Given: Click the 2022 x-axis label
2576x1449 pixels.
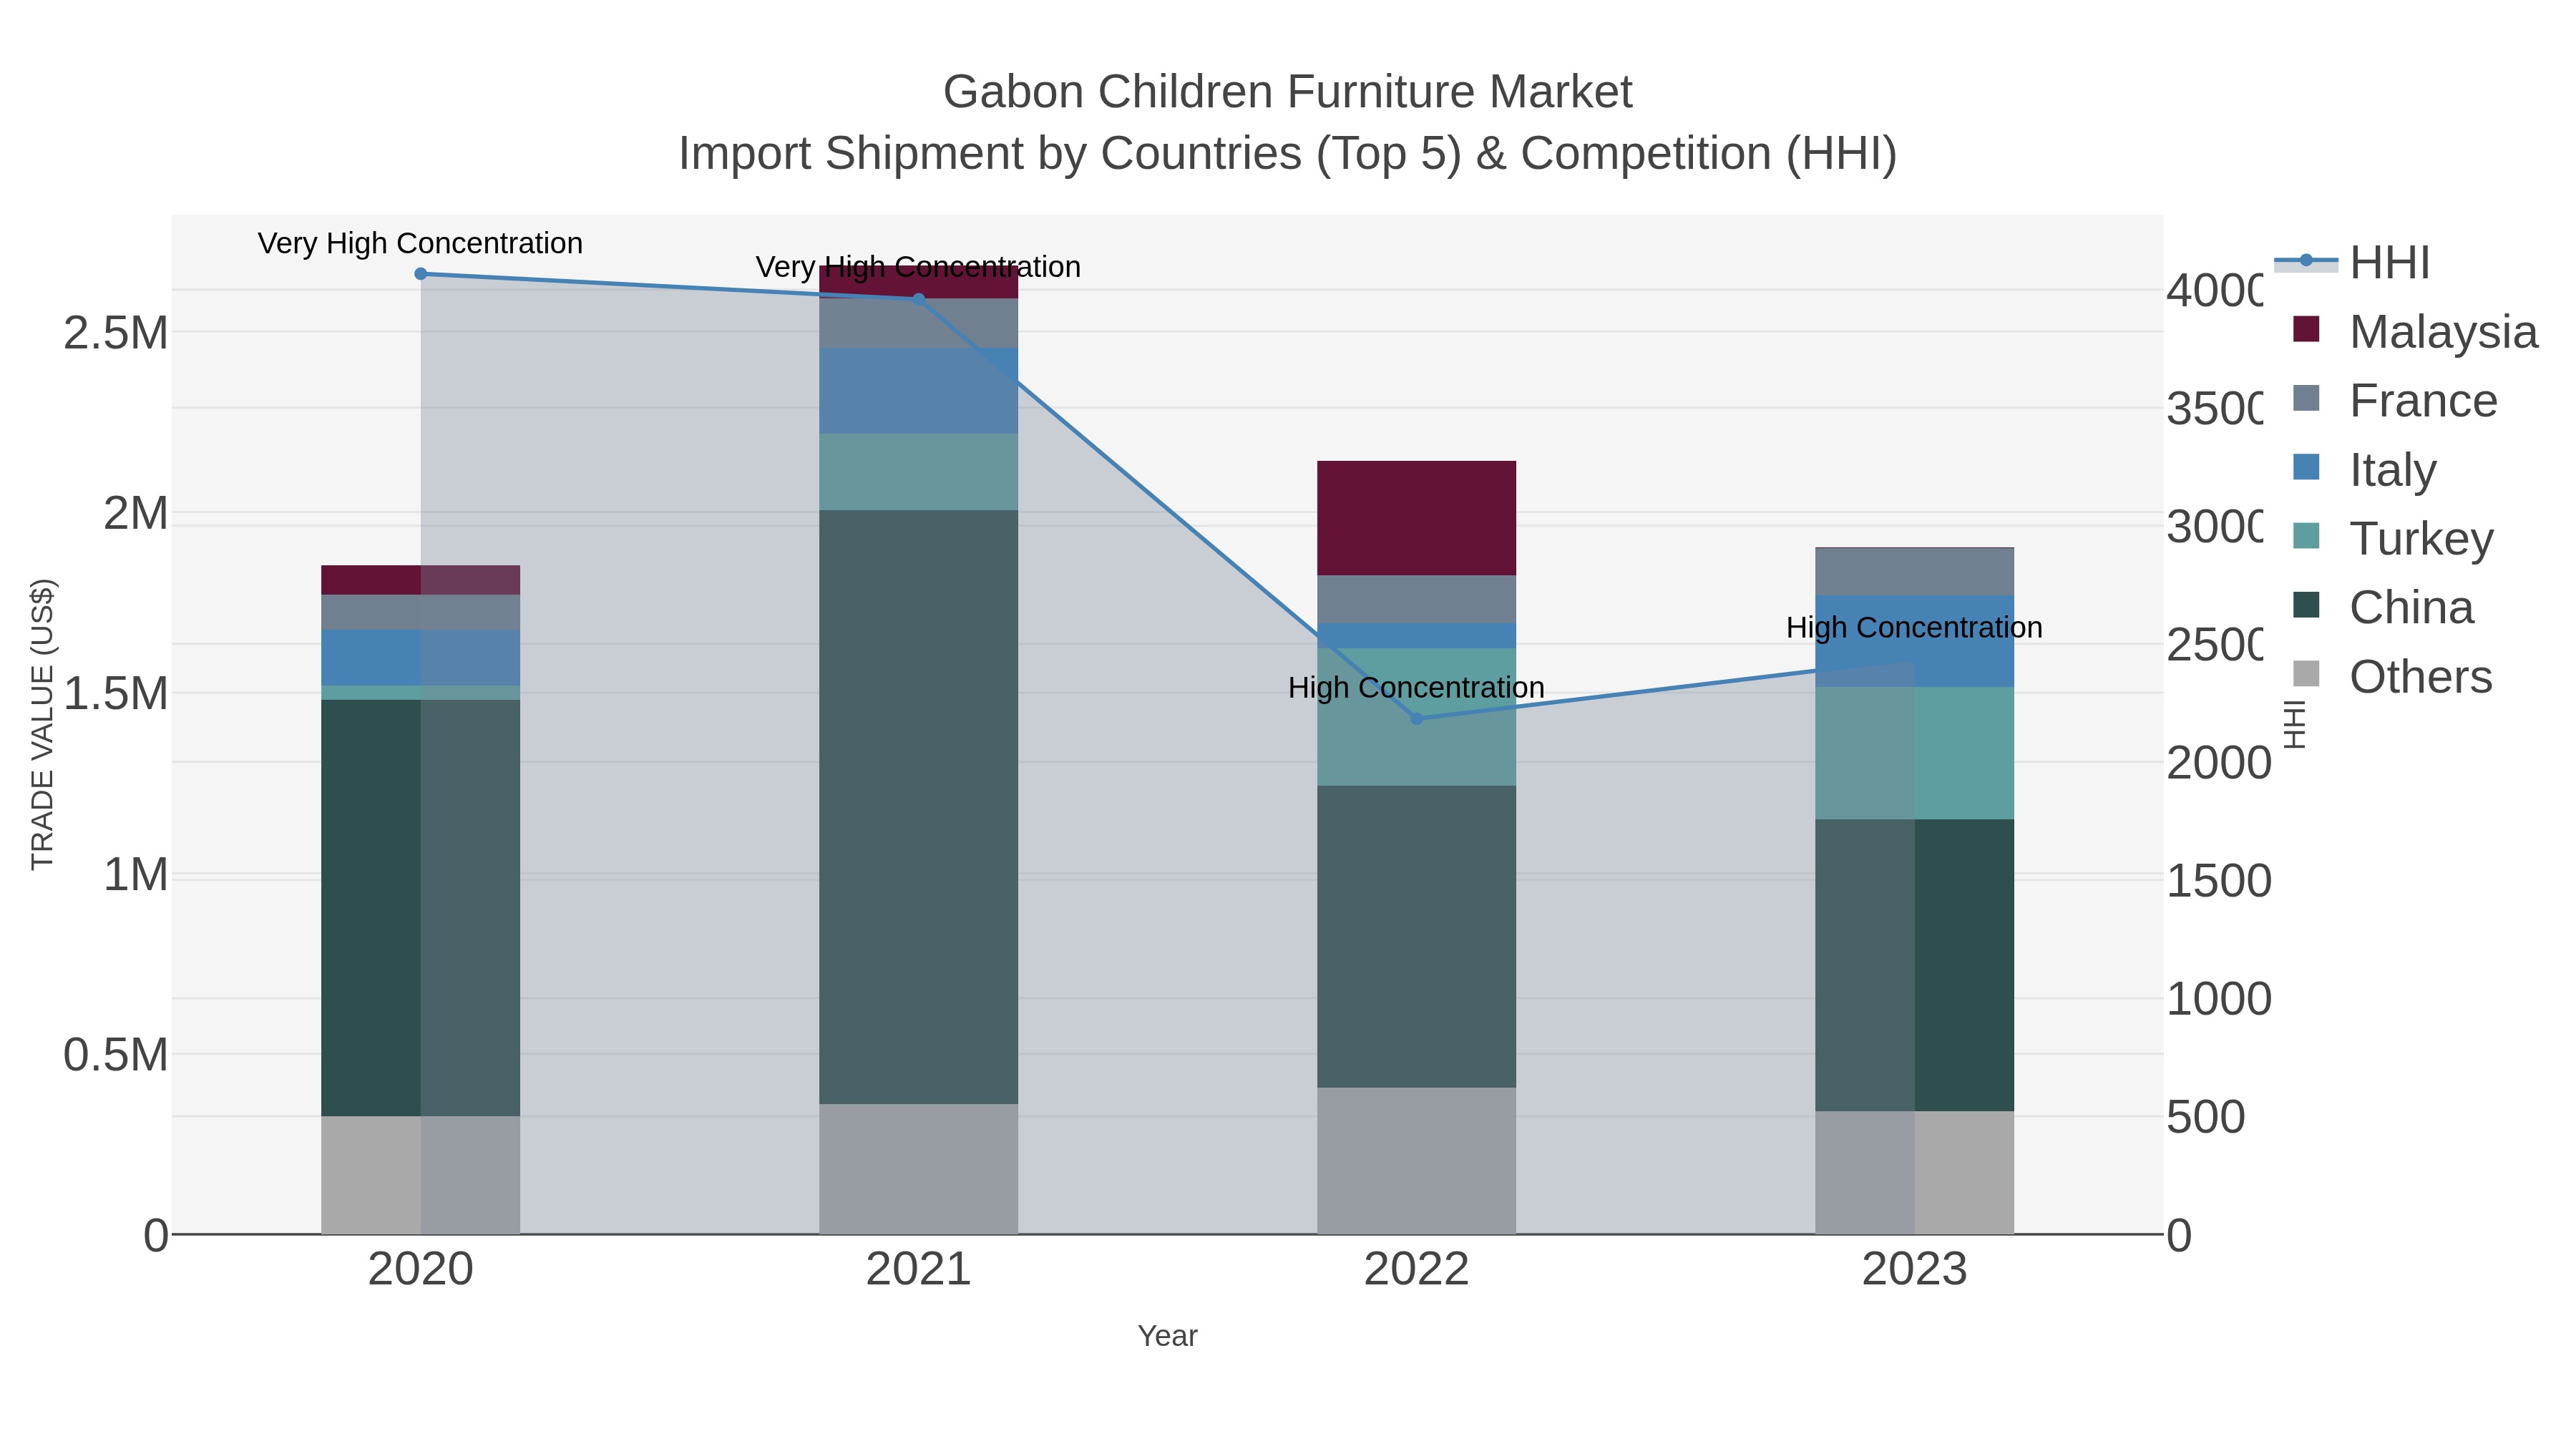Looking at the screenshot, I should [1416, 1269].
